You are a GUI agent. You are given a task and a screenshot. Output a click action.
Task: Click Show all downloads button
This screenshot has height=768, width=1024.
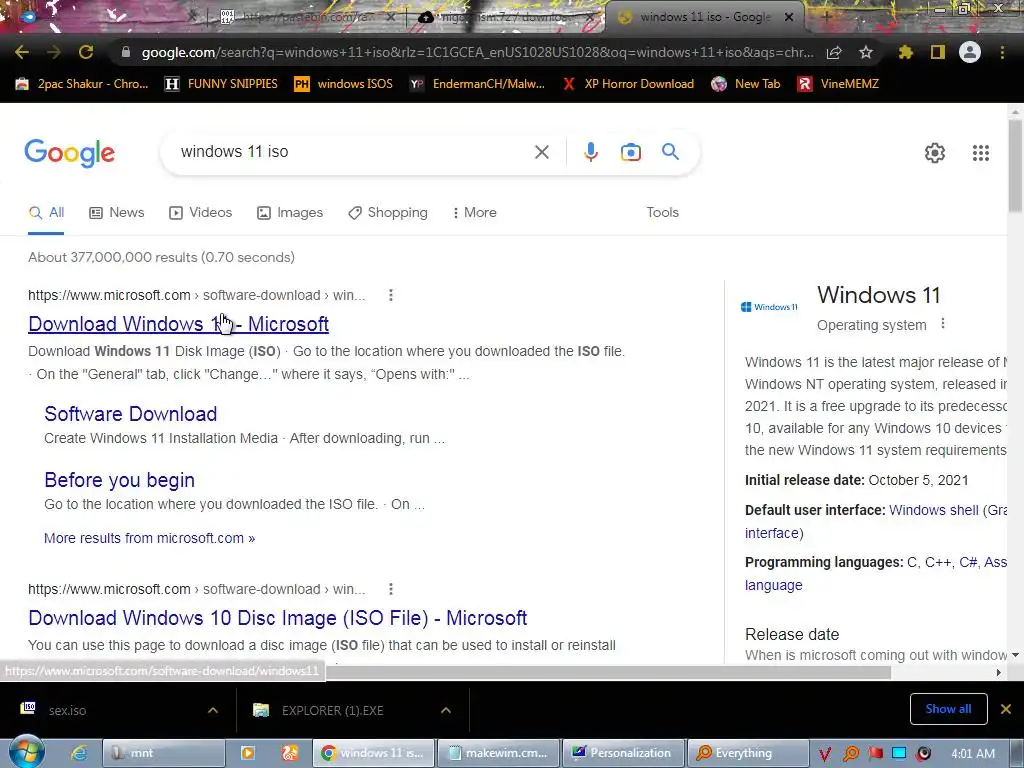[x=948, y=709]
